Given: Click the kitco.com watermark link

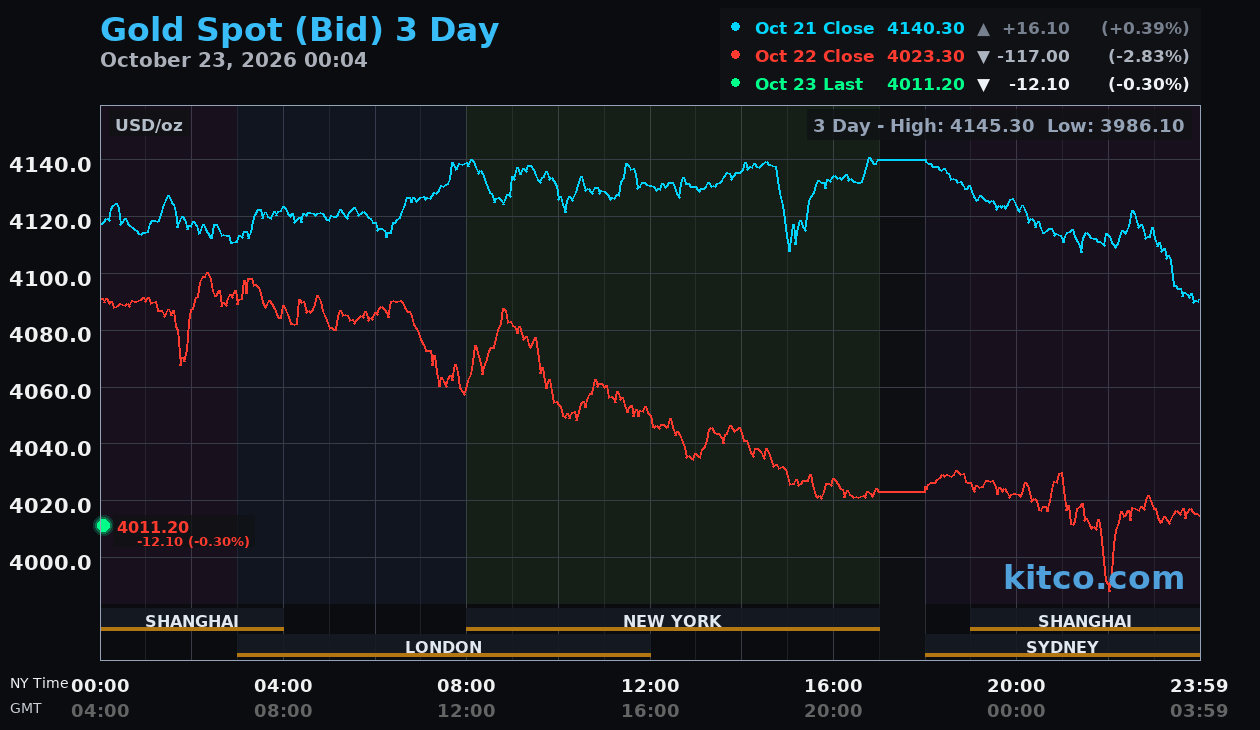Looking at the screenshot, I should click(x=1094, y=578).
